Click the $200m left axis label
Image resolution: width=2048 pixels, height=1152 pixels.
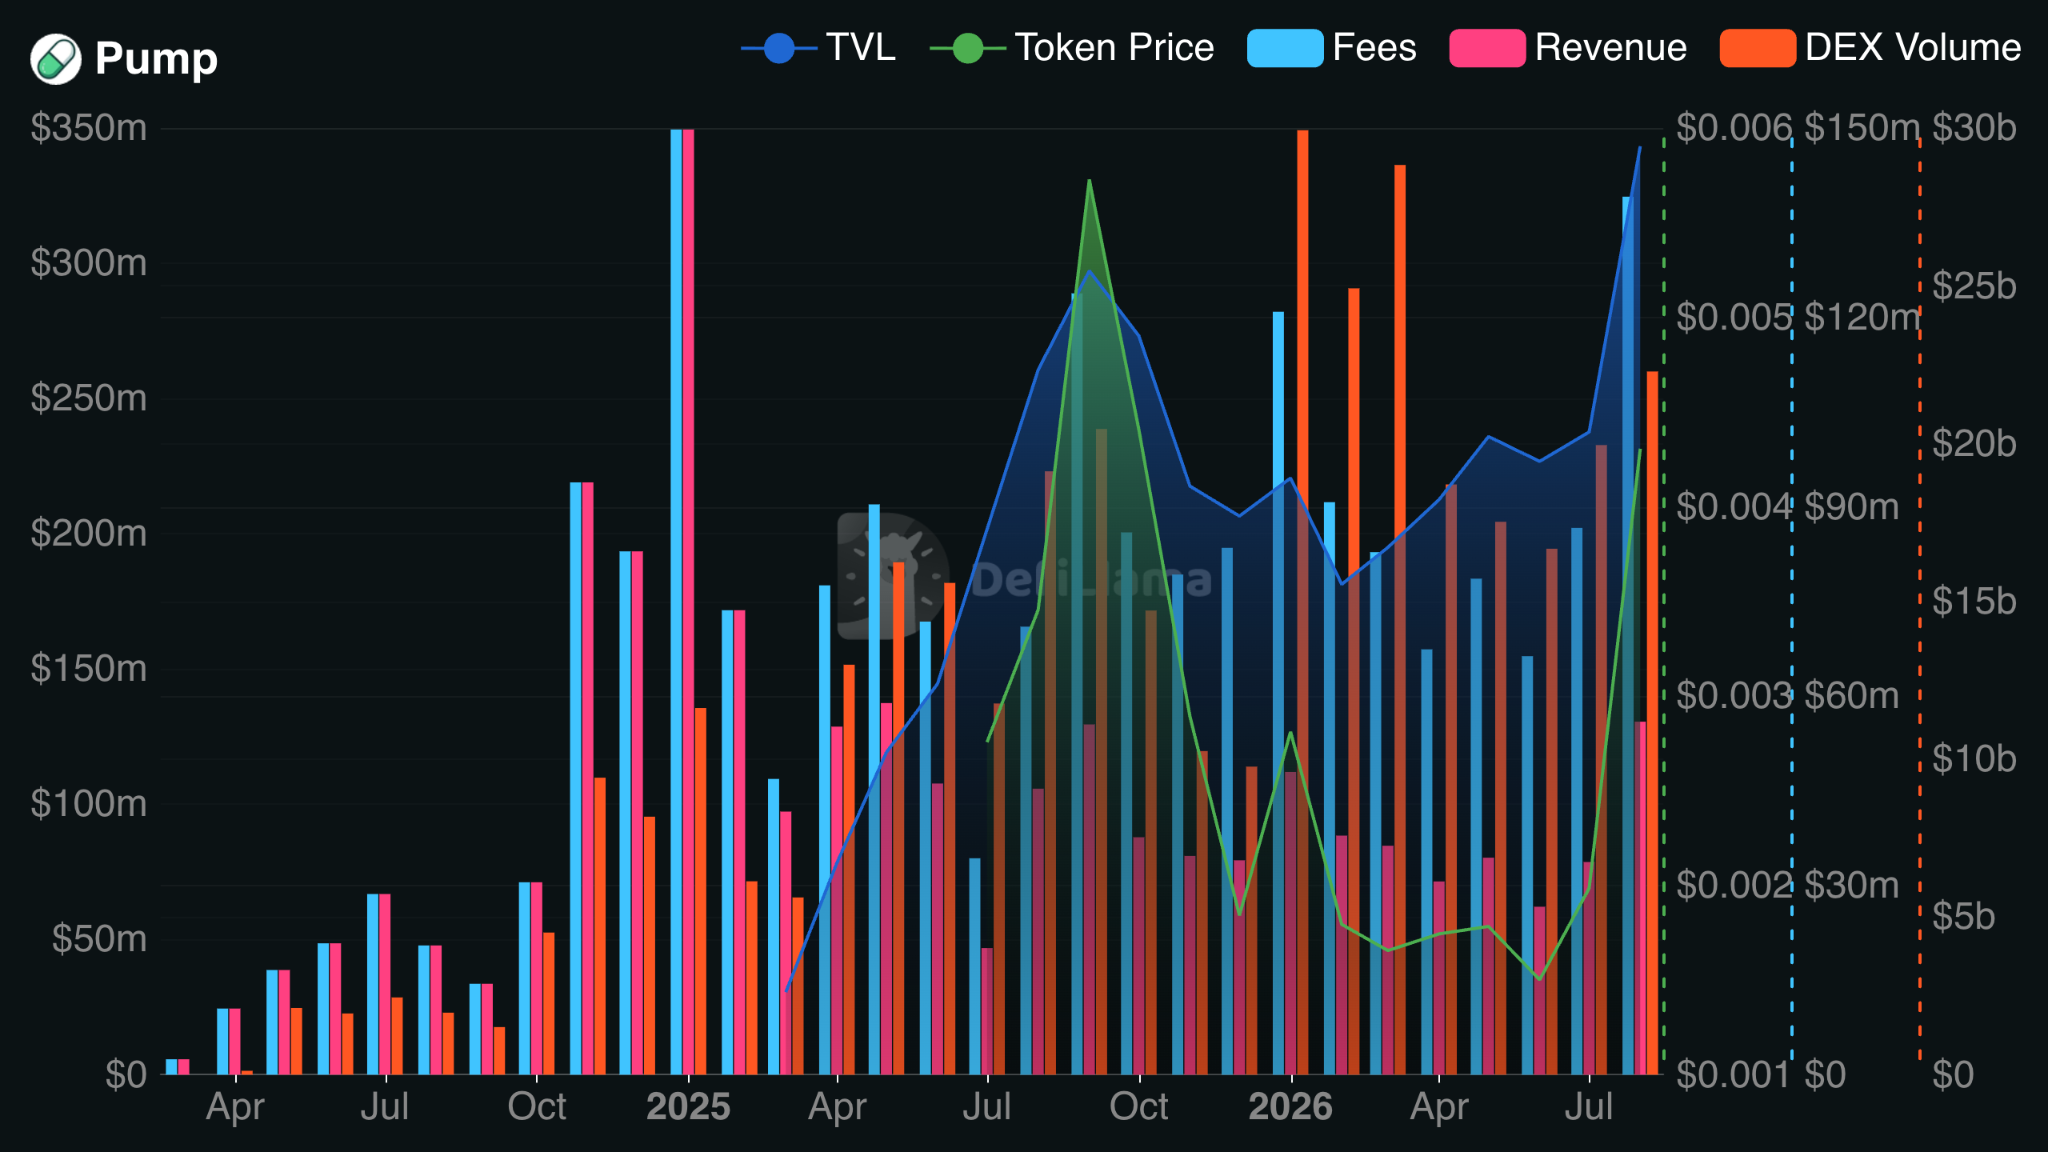tap(89, 533)
